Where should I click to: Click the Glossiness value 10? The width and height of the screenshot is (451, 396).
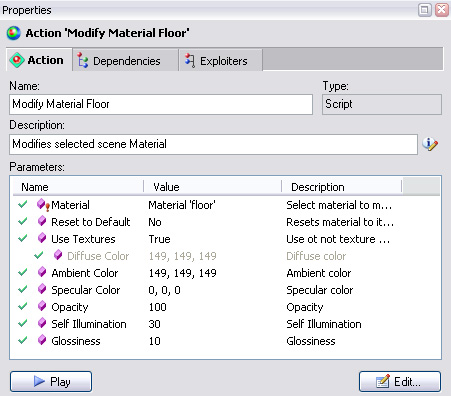(154, 341)
